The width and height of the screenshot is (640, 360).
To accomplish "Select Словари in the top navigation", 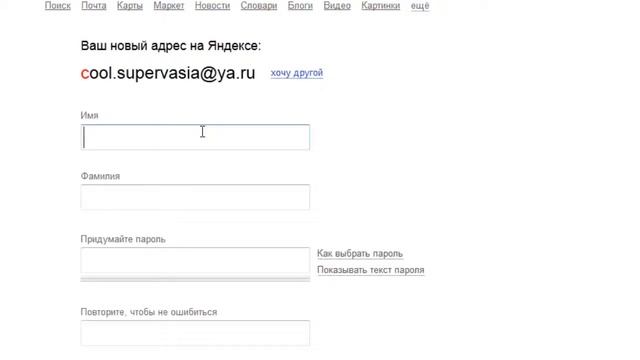I will 259,6.
